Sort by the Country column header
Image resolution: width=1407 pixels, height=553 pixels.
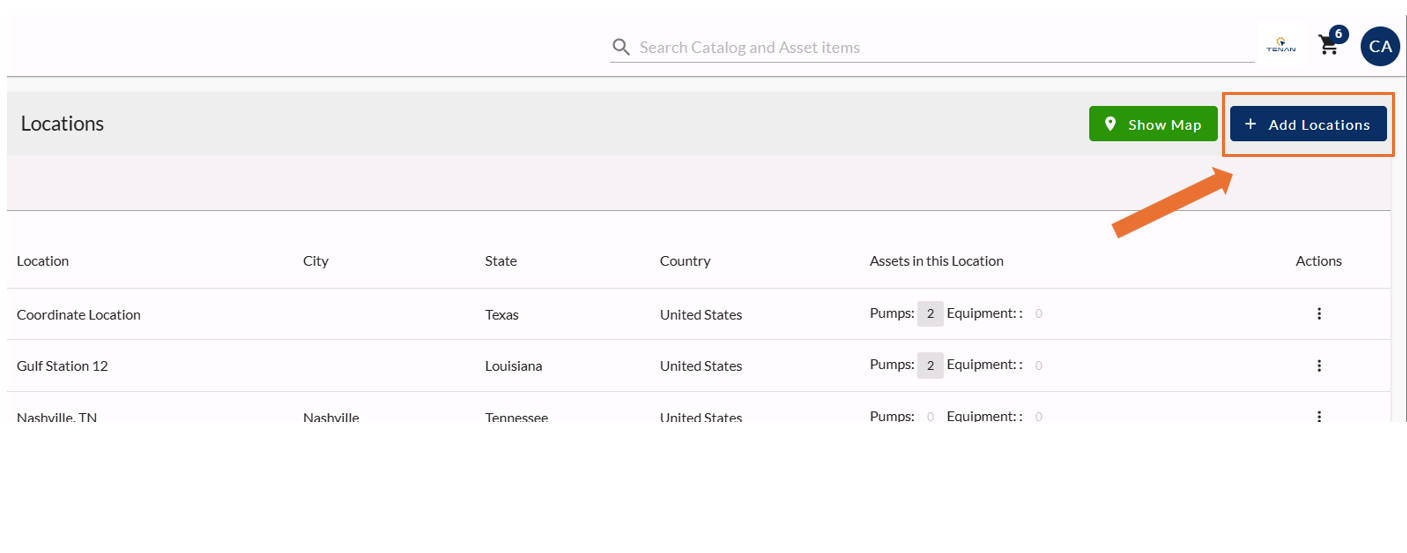click(x=685, y=261)
